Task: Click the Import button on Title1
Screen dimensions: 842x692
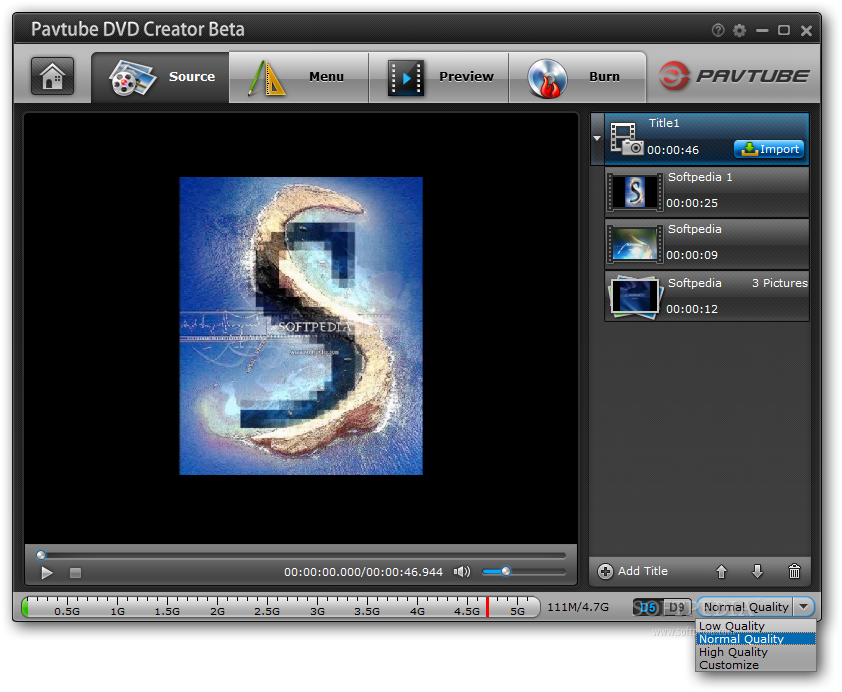Action: pos(768,149)
